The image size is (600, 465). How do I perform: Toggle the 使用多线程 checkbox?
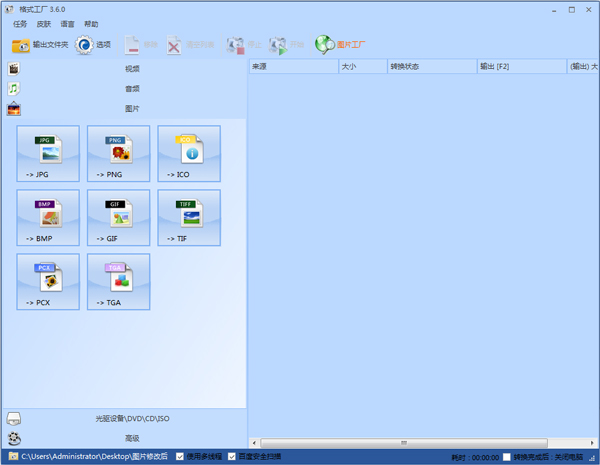coord(180,457)
